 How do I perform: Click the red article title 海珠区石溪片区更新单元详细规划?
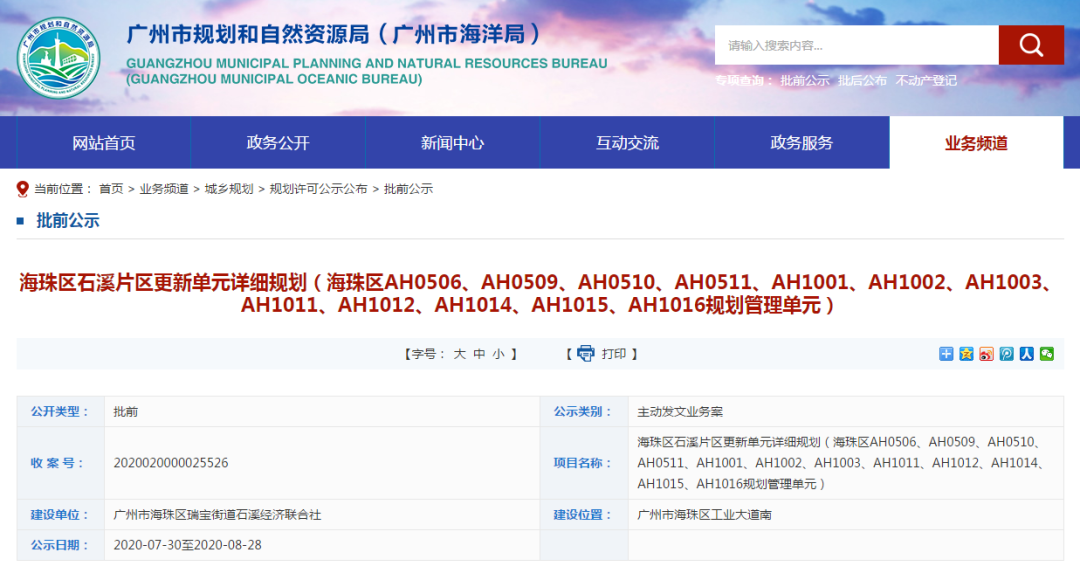pyautogui.click(x=540, y=293)
